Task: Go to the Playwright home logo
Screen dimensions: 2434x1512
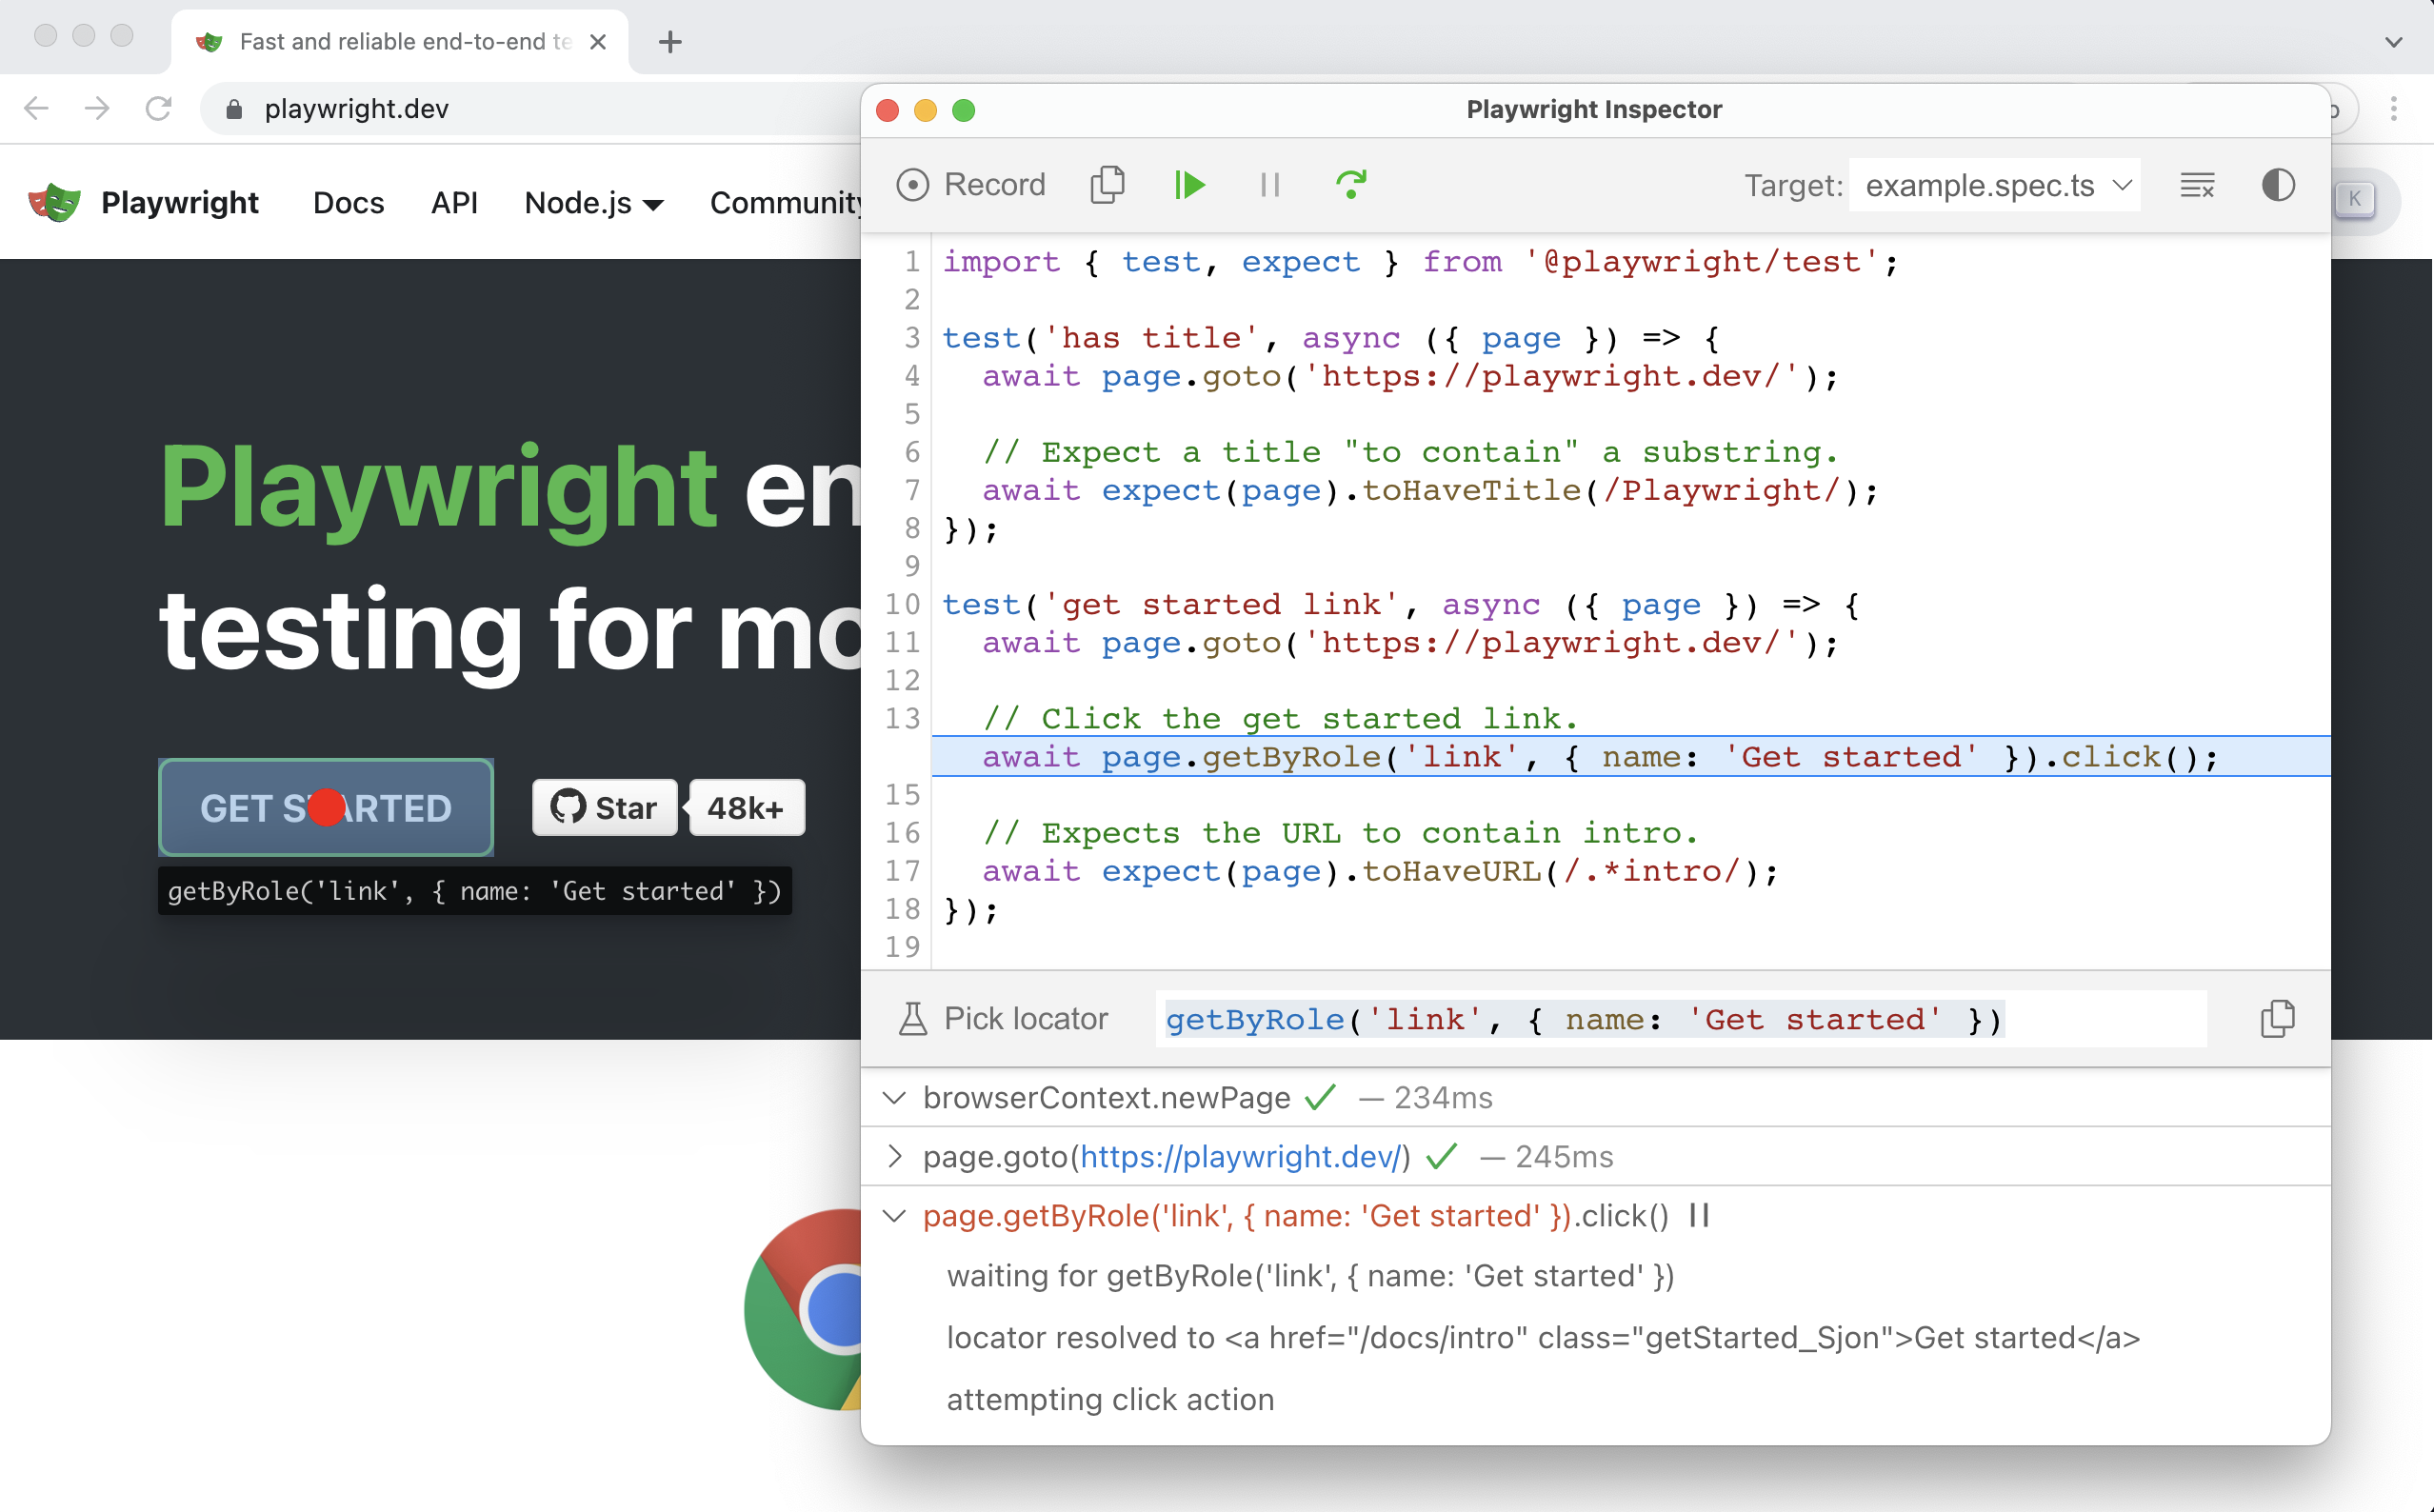Action: coord(55,202)
